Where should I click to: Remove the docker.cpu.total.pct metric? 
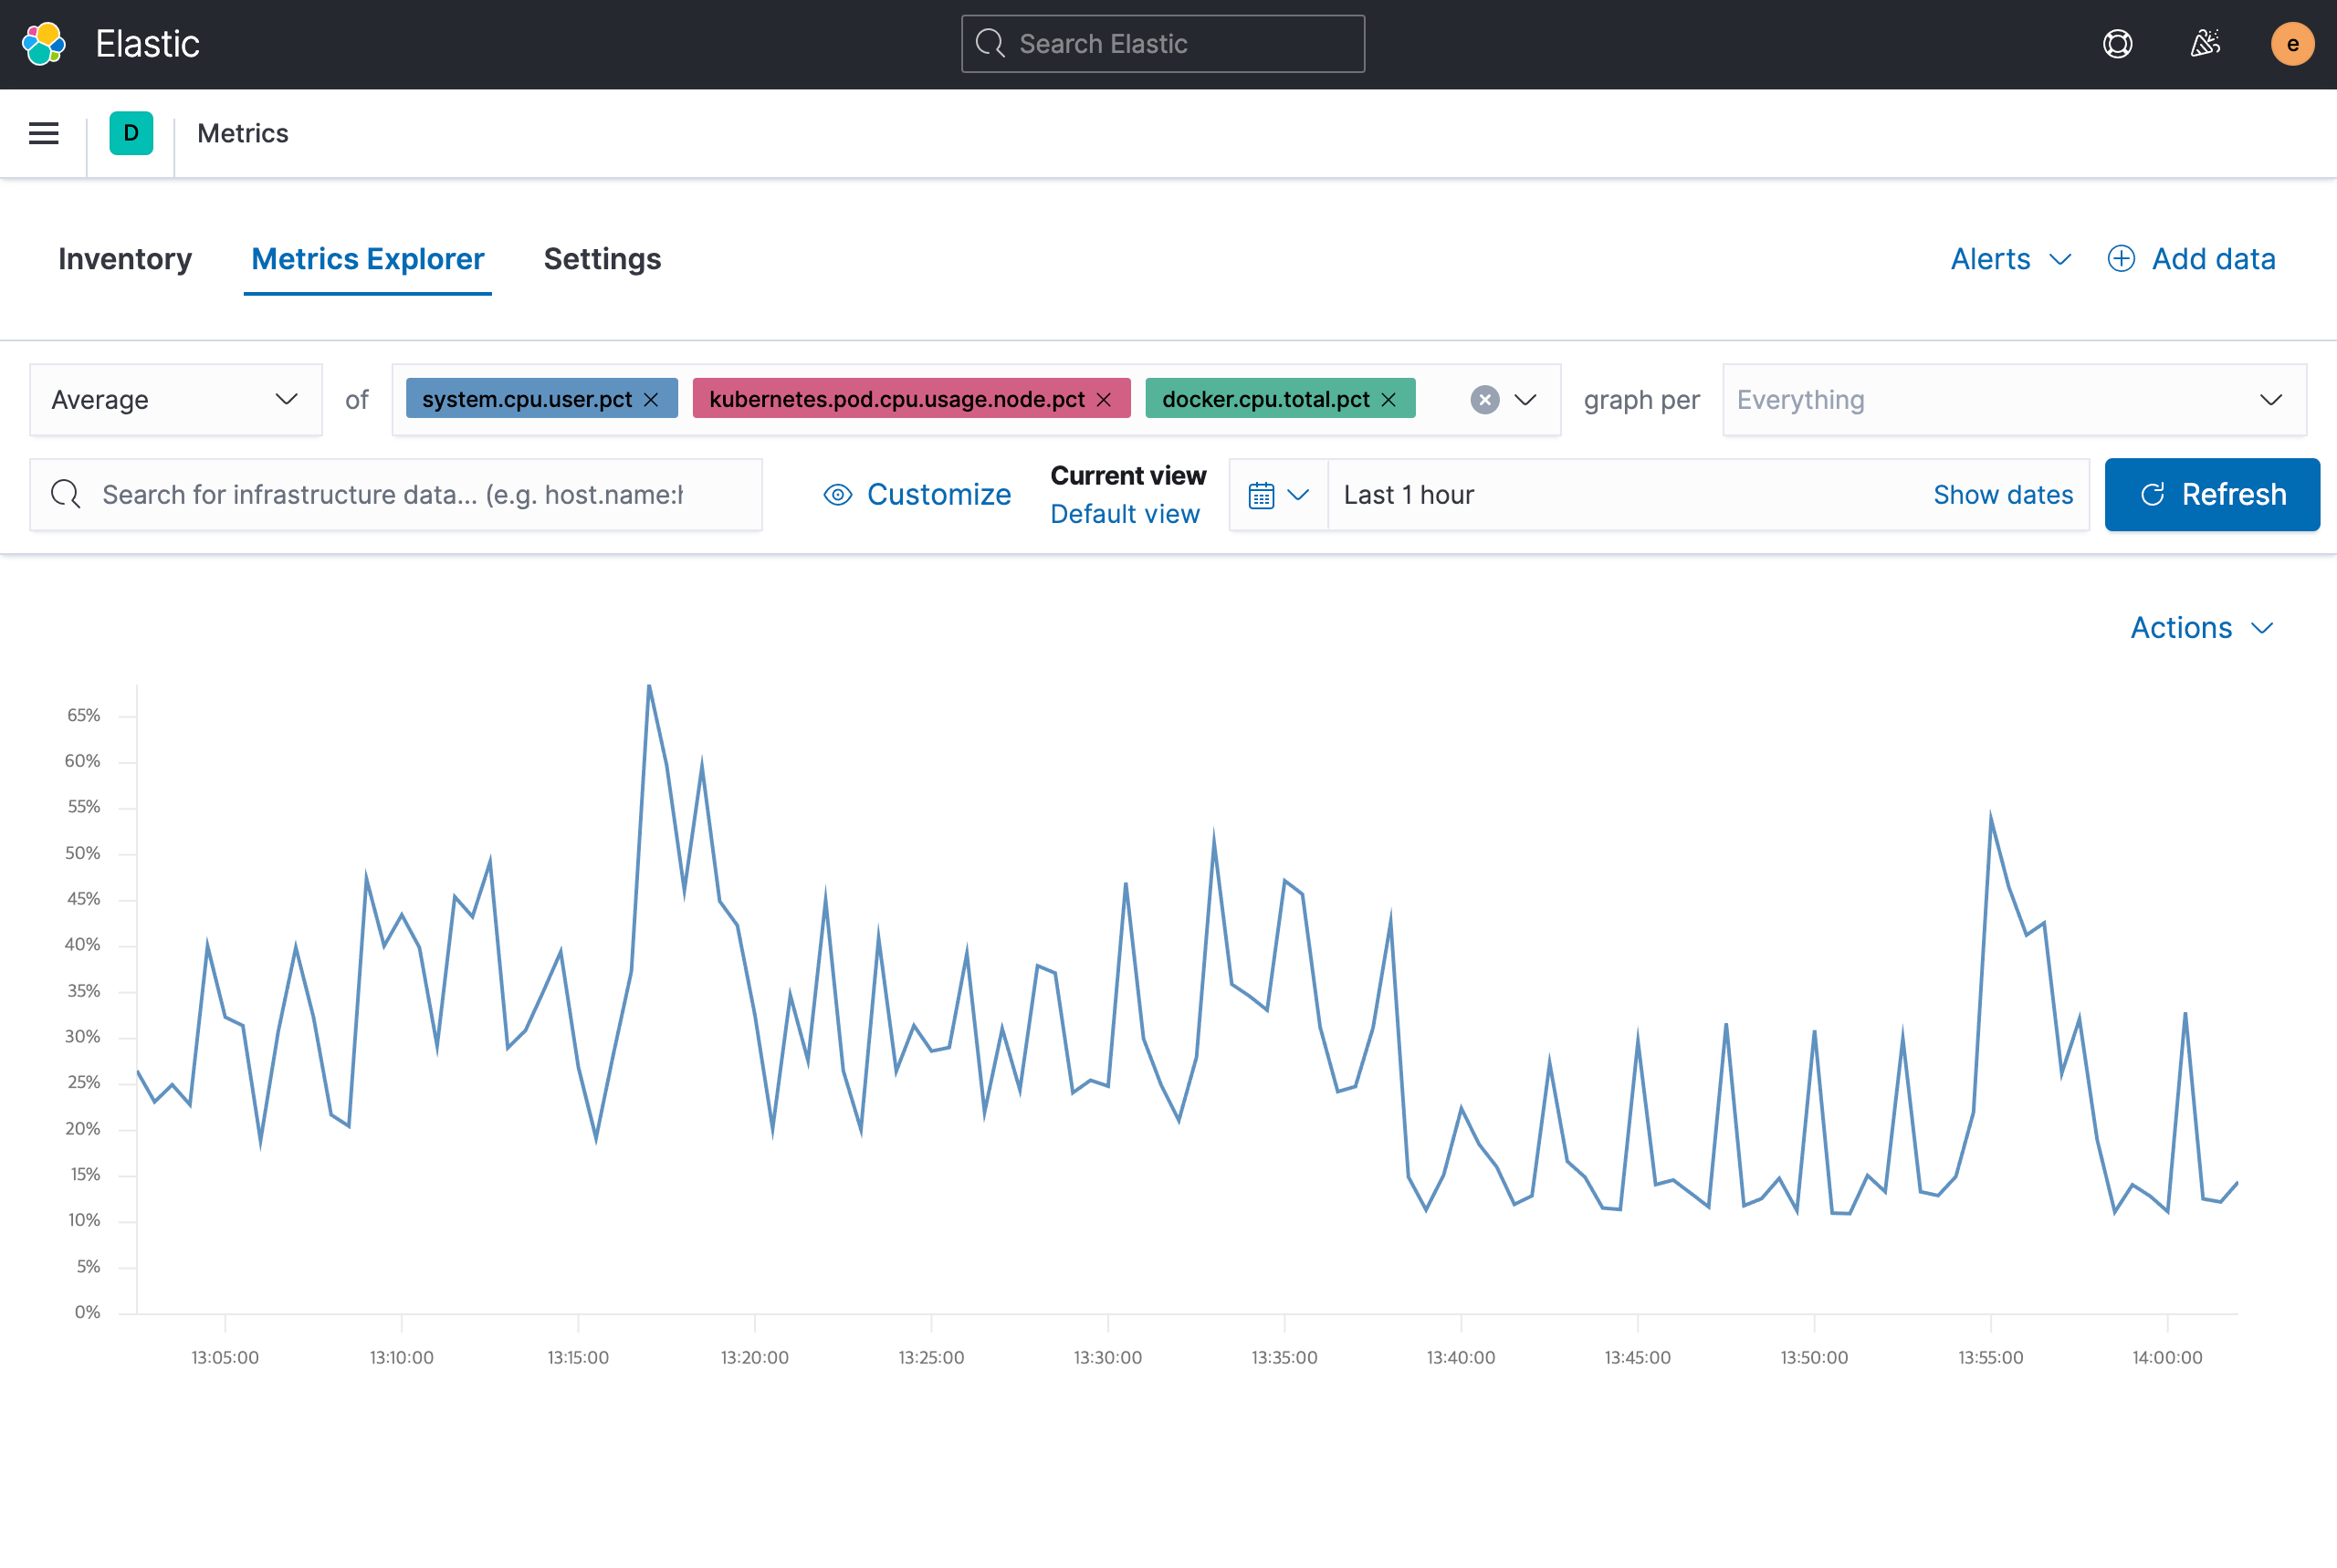pos(1388,398)
